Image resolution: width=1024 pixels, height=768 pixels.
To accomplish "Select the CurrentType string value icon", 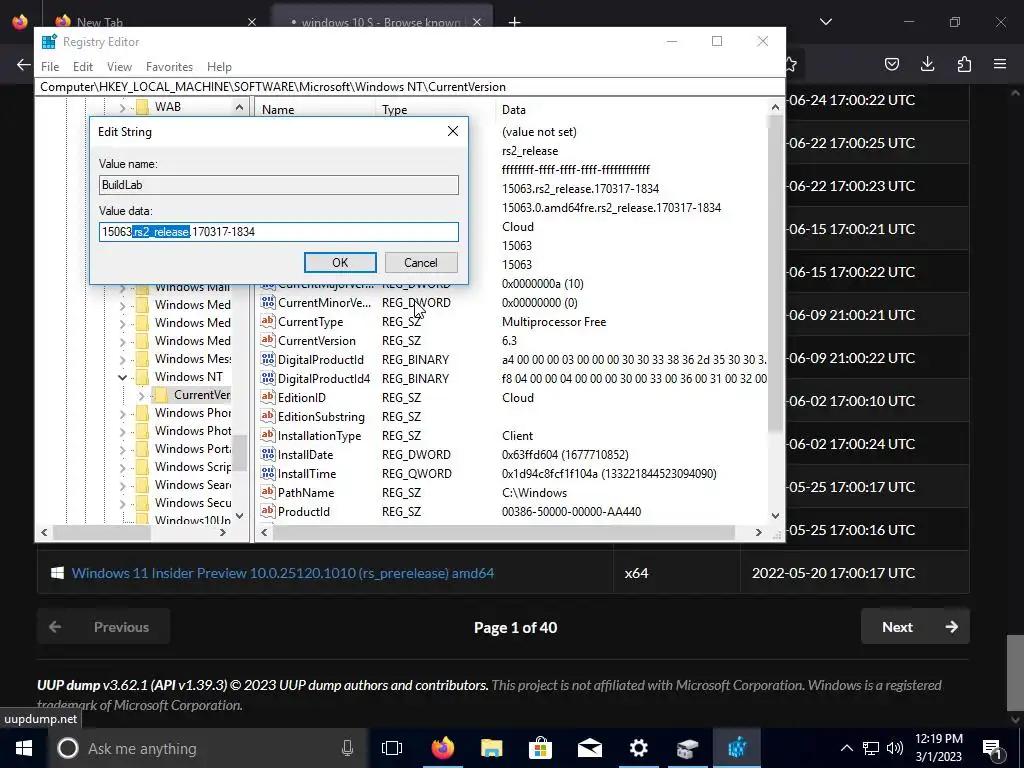I will click(x=268, y=321).
